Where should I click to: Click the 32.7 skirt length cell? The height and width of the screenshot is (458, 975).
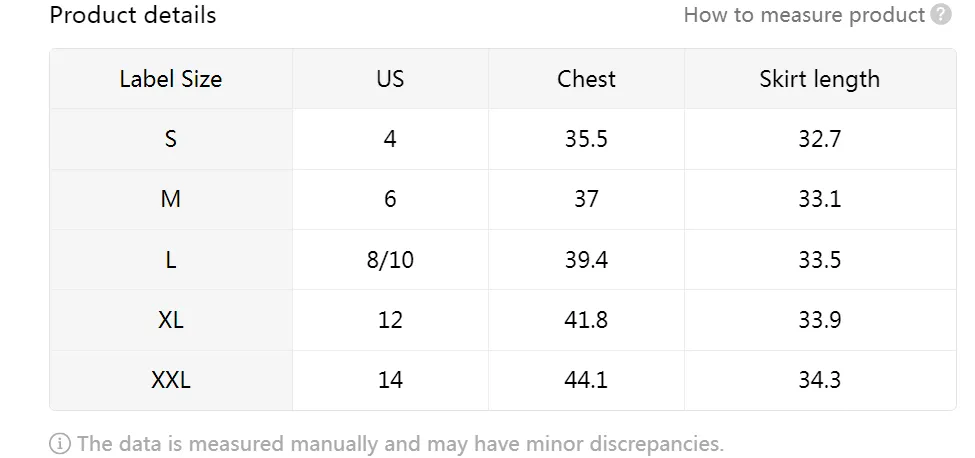[819, 139]
